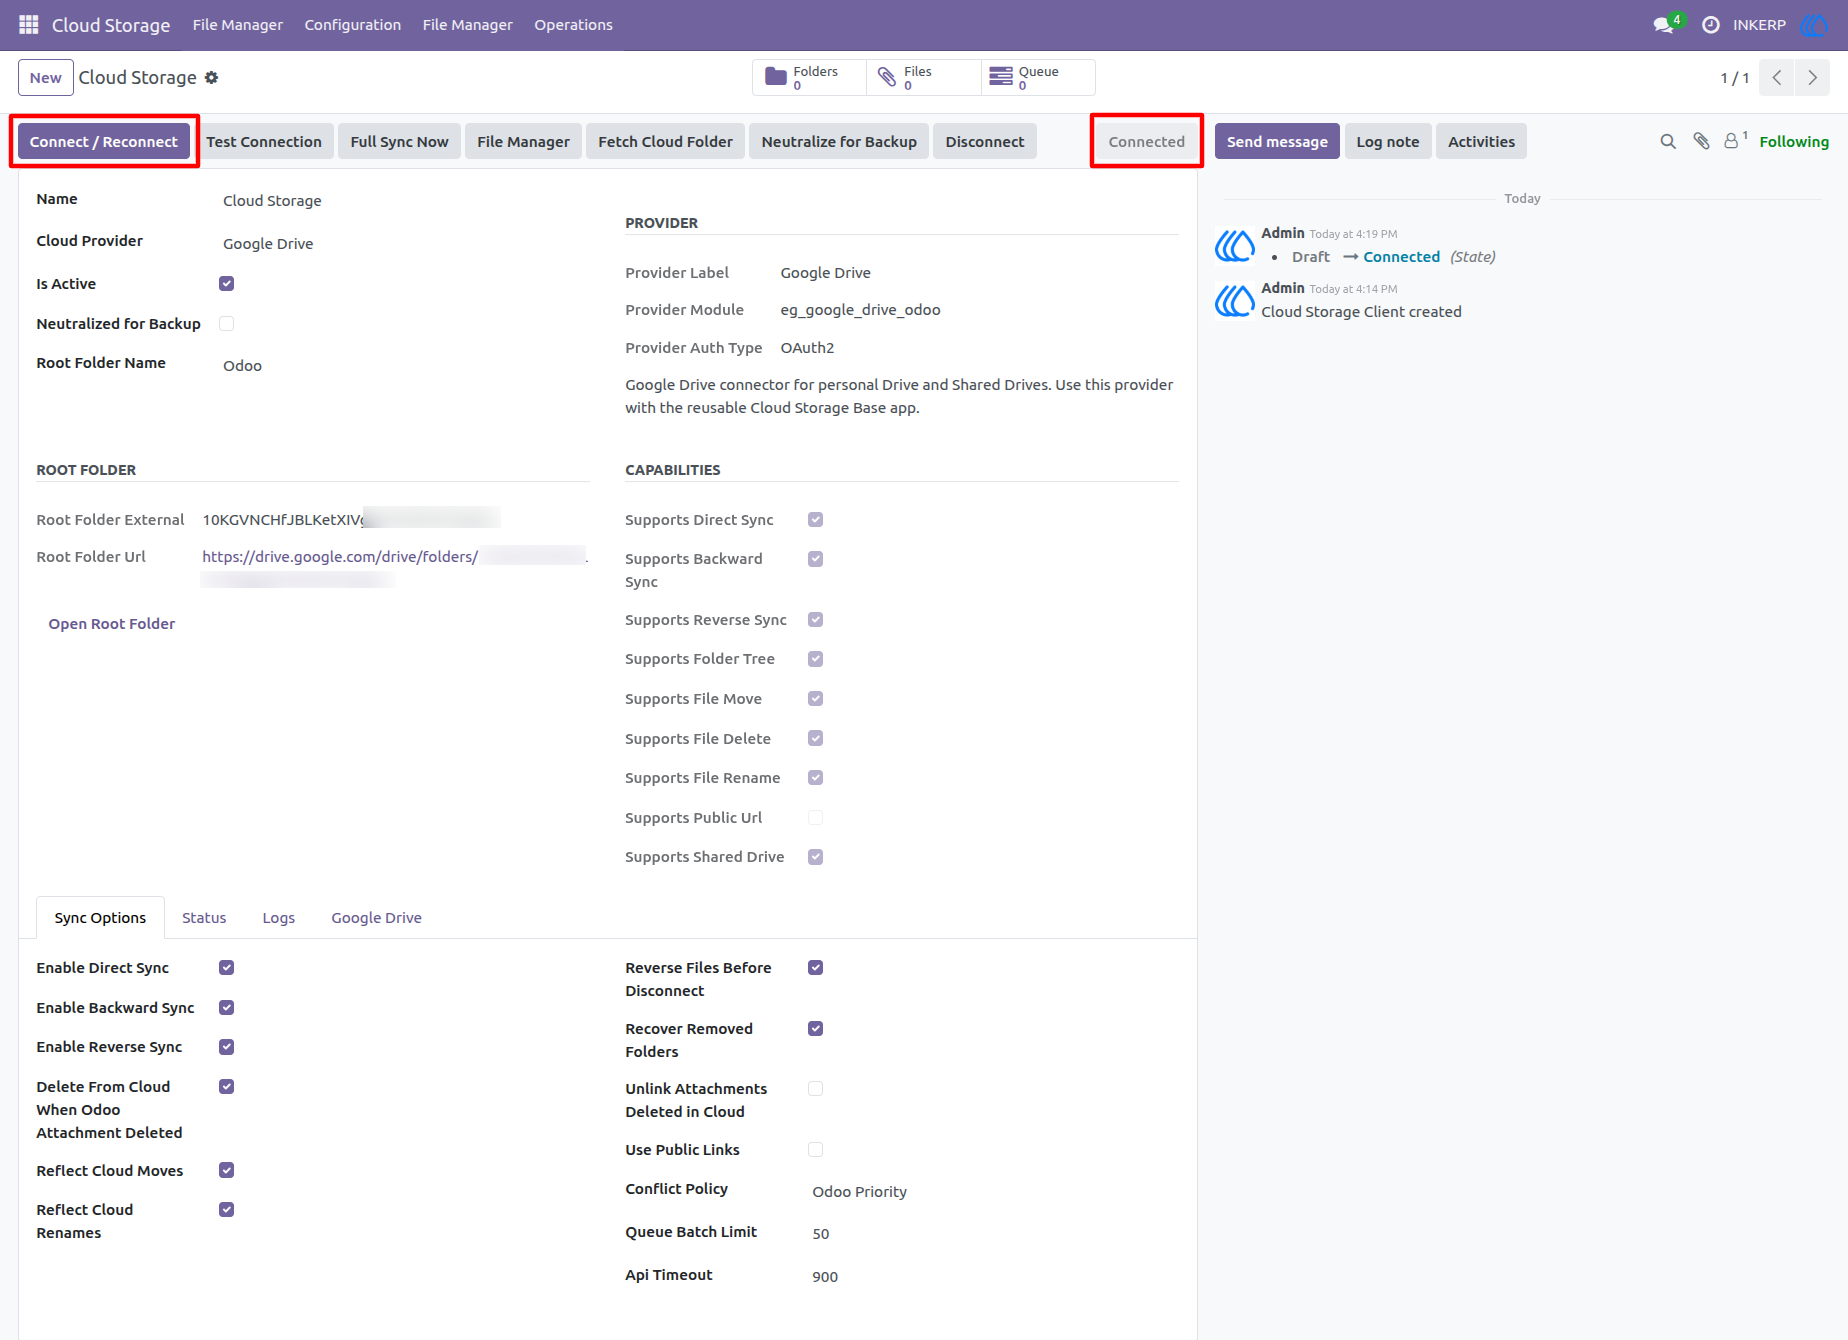The image size is (1848, 1340).
Task: Click the Connect / Reconnect button
Action: (x=104, y=142)
